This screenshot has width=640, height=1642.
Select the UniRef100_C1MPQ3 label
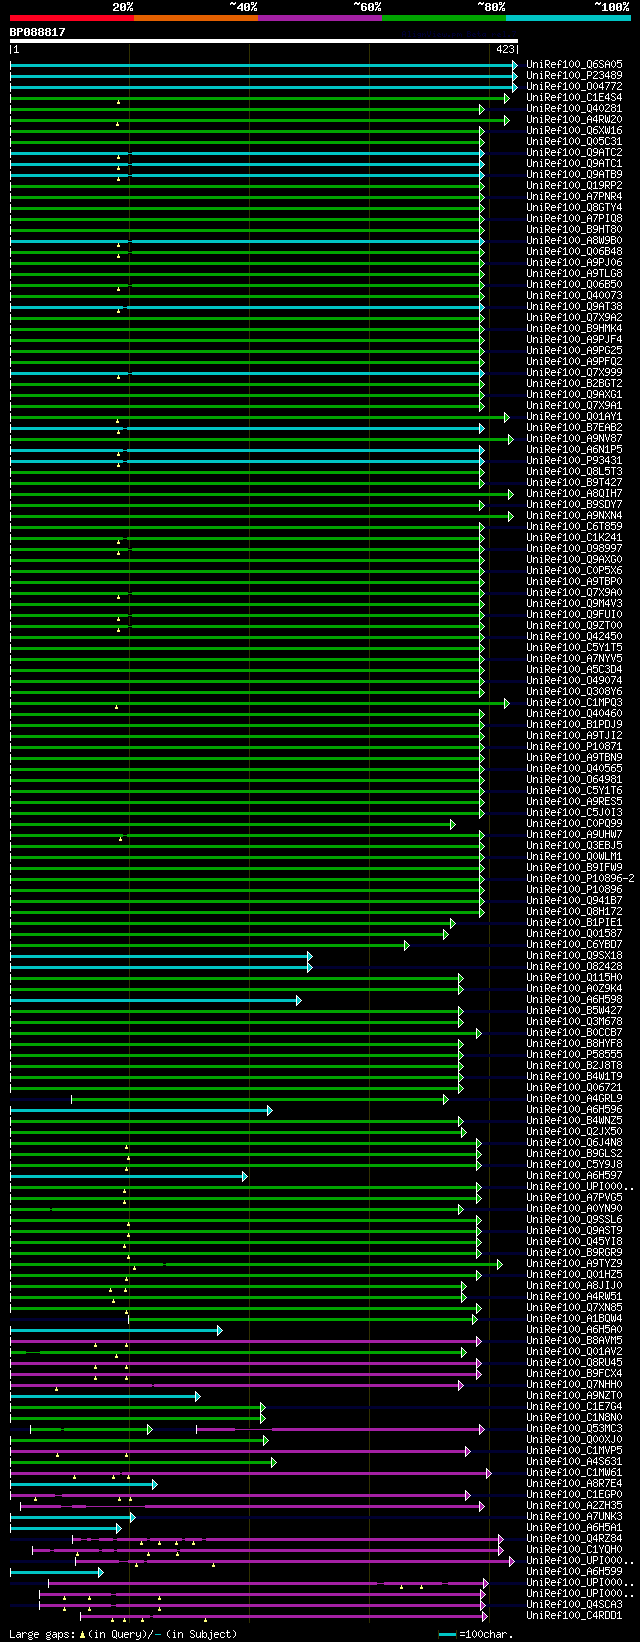click(574, 703)
